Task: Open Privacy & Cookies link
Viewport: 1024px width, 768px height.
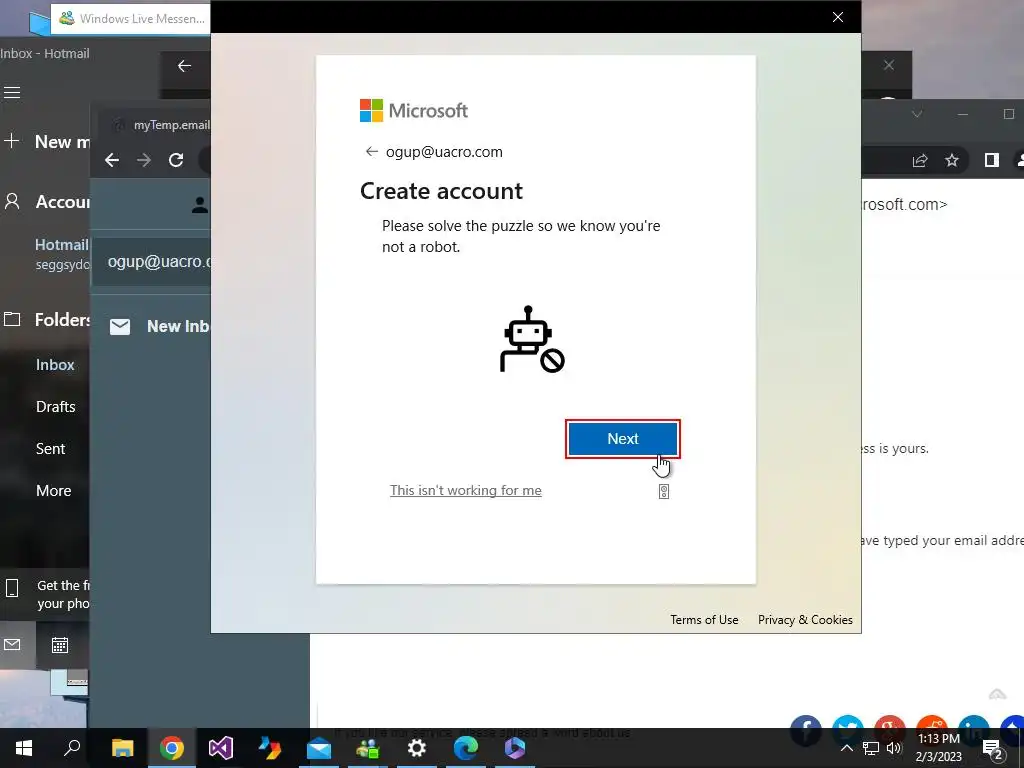Action: pyautogui.click(x=805, y=620)
